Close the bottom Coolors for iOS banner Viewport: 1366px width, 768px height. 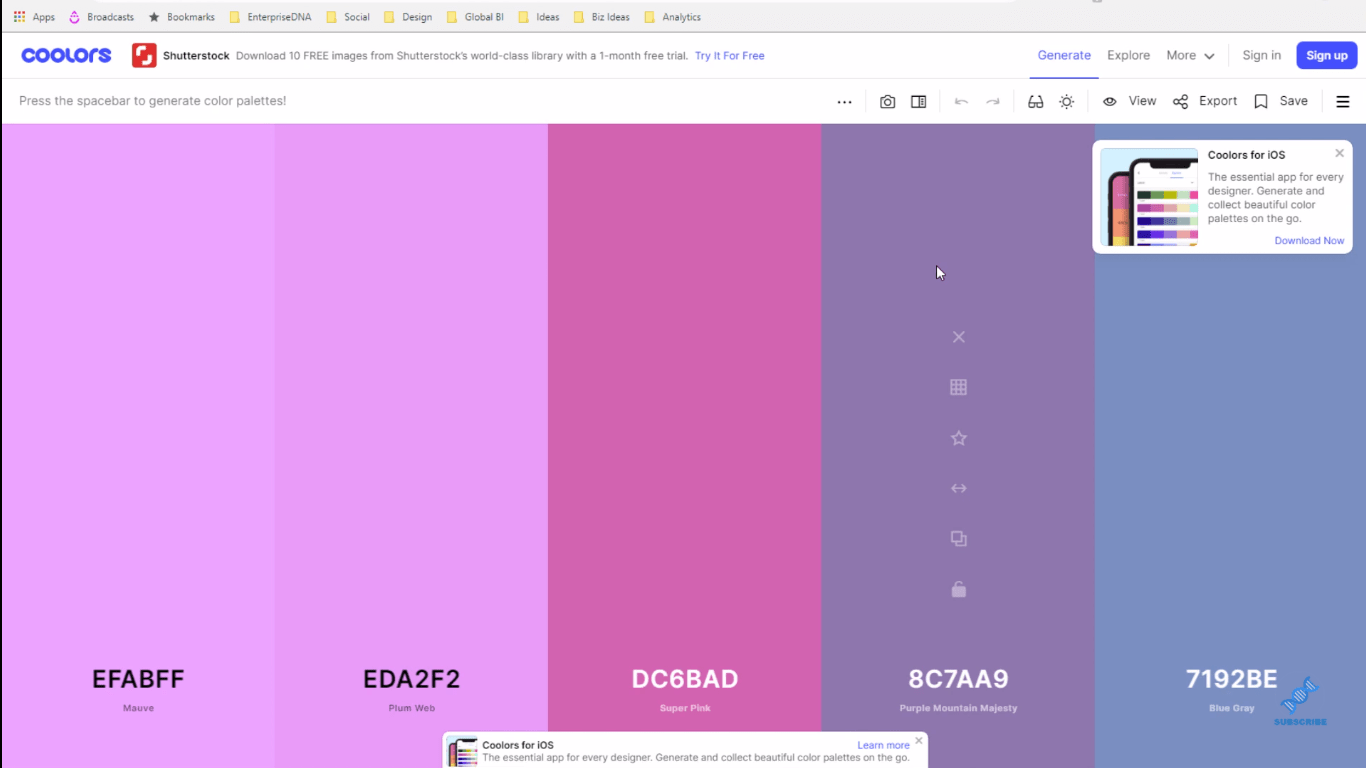coord(919,741)
